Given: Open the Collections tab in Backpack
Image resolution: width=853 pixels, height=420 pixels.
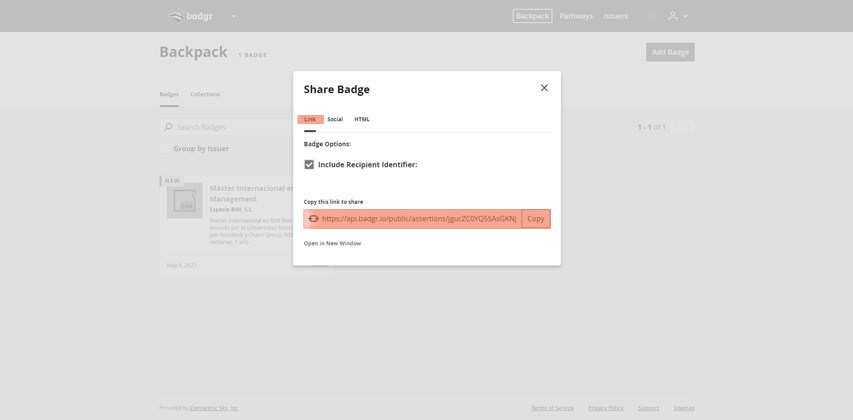Looking at the screenshot, I should (x=205, y=94).
